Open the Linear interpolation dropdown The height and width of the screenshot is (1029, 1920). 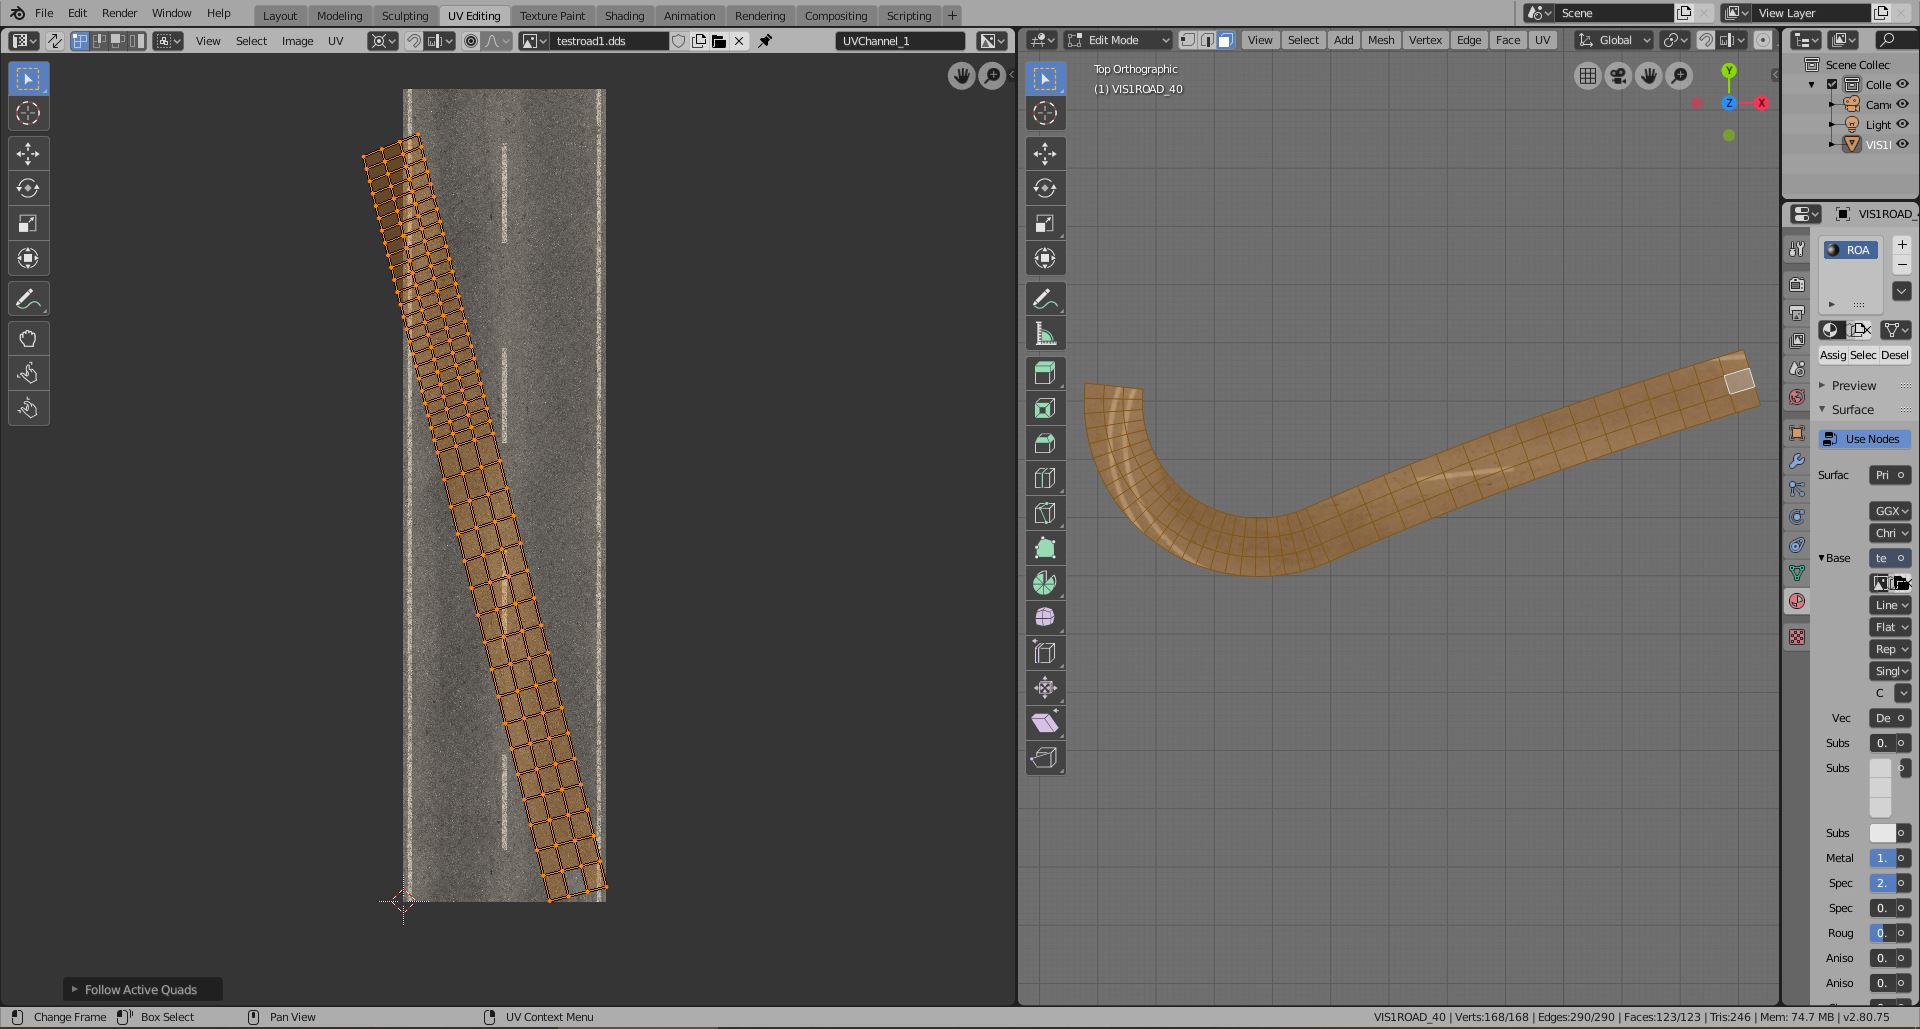1890,605
